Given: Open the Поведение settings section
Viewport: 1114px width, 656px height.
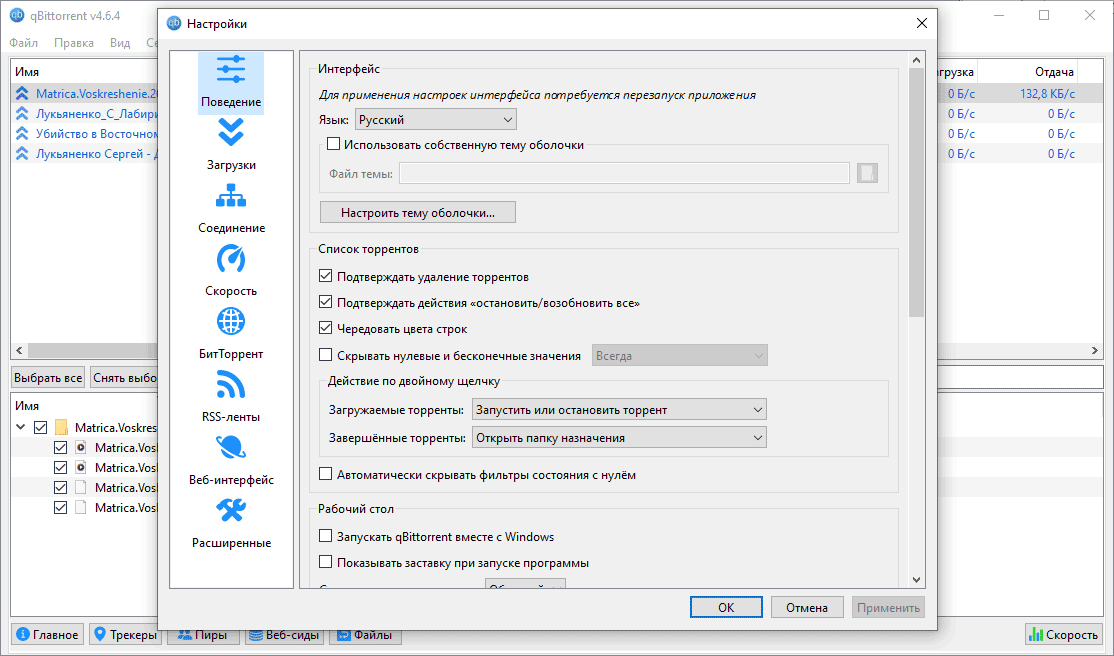Looking at the screenshot, I should [231, 82].
